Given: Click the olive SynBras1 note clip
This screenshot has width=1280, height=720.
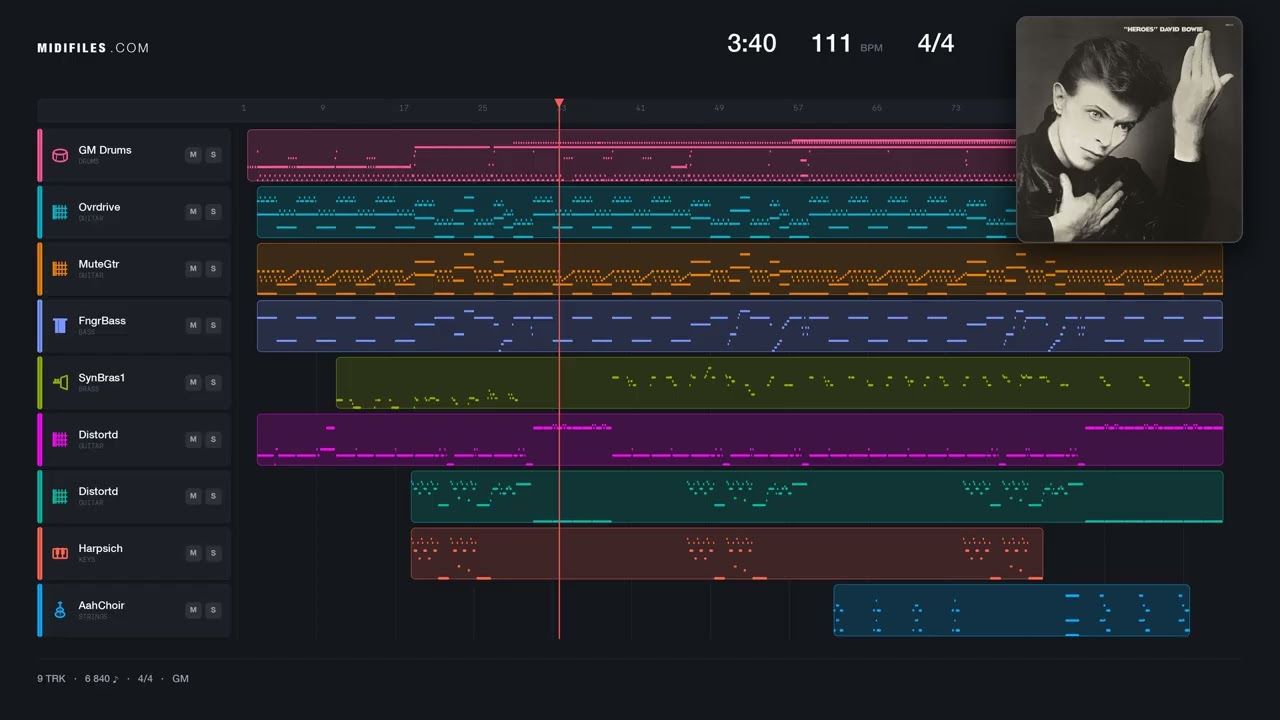Looking at the screenshot, I should (763, 383).
